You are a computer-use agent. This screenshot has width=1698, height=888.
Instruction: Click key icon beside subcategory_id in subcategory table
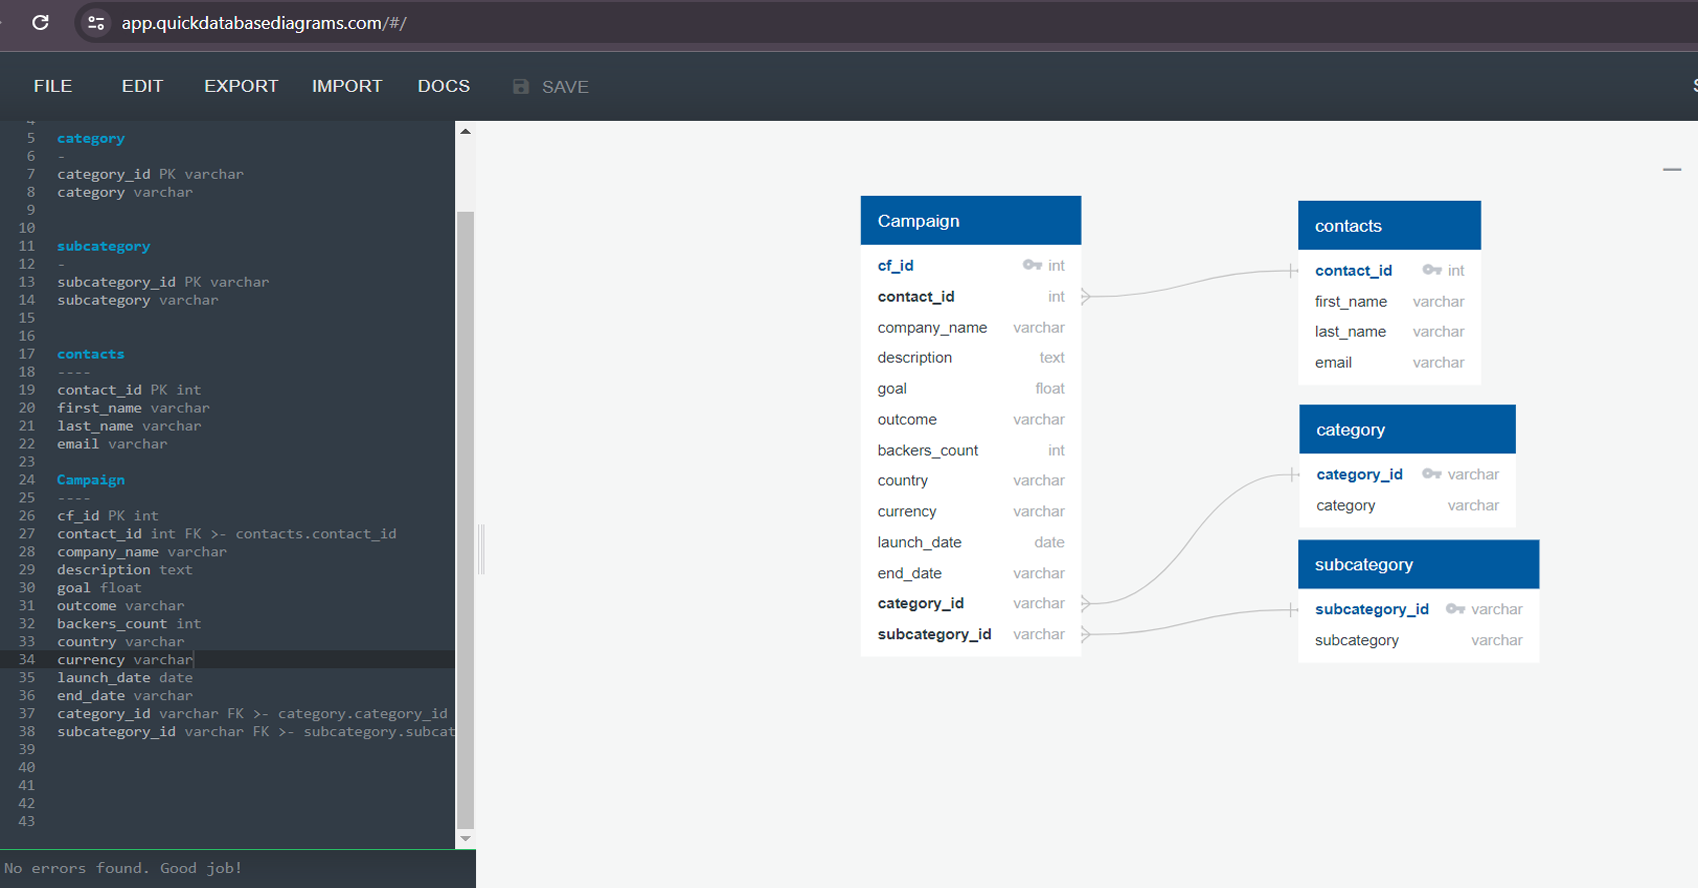(x=1455, y=609)
